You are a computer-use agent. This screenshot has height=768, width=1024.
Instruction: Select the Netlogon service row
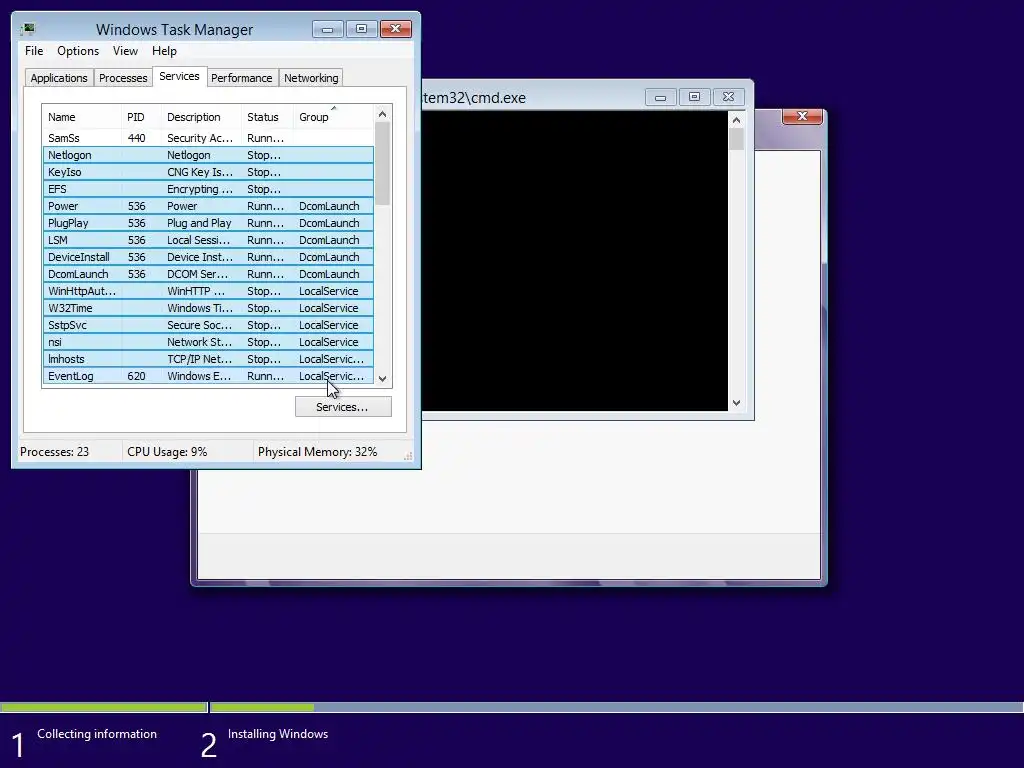coord(208,155)
